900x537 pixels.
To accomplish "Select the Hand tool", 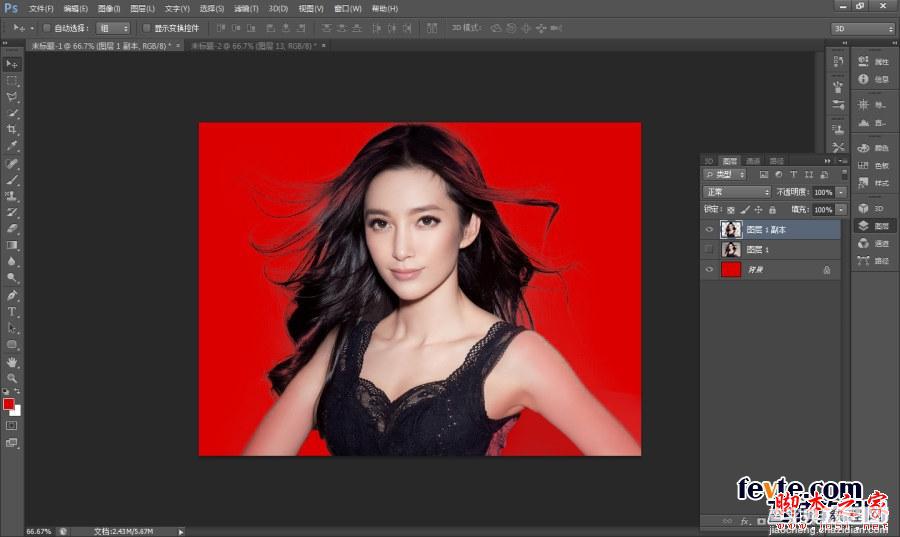I will click(11, 363).
